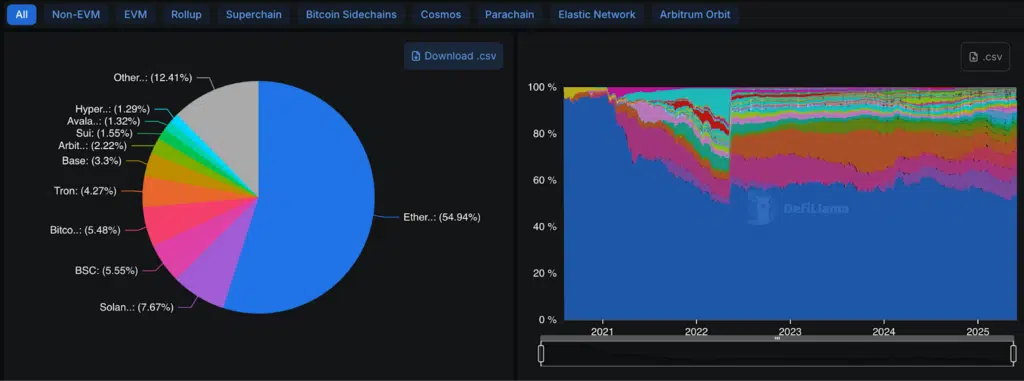The image size is (1024, 381).
Task: Click the 20 % y-axis label
Action: [545, 273]
